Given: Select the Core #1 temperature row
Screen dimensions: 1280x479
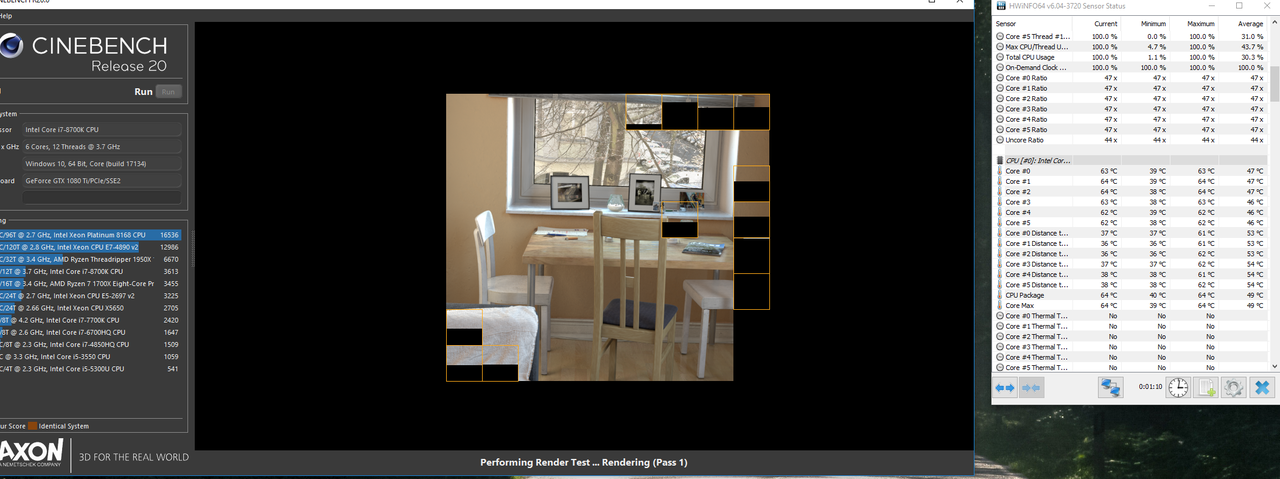Looking at the screenshot, I should [x=1130, y=181].
